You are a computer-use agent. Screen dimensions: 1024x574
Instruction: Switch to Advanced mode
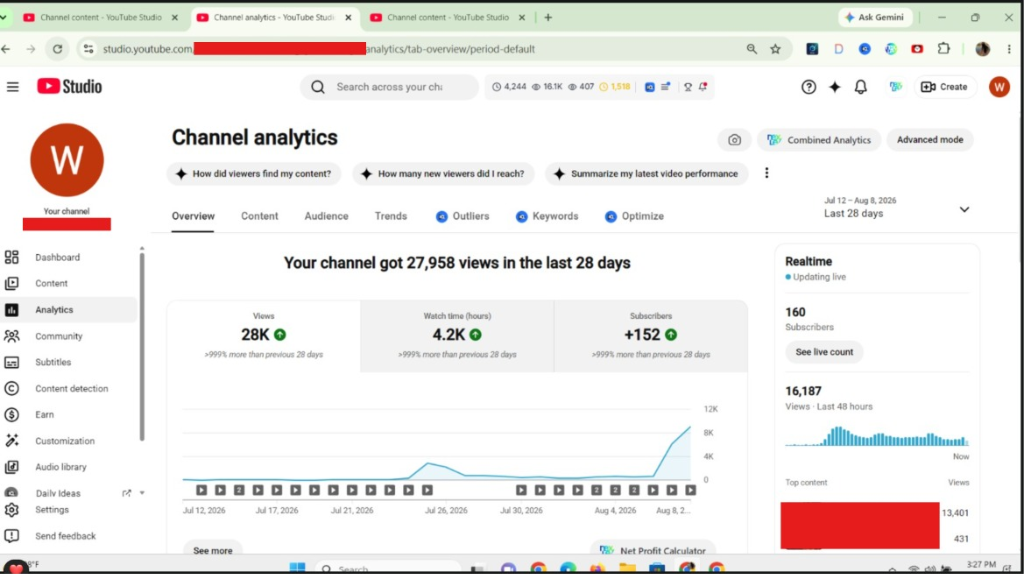click(930, 140)
